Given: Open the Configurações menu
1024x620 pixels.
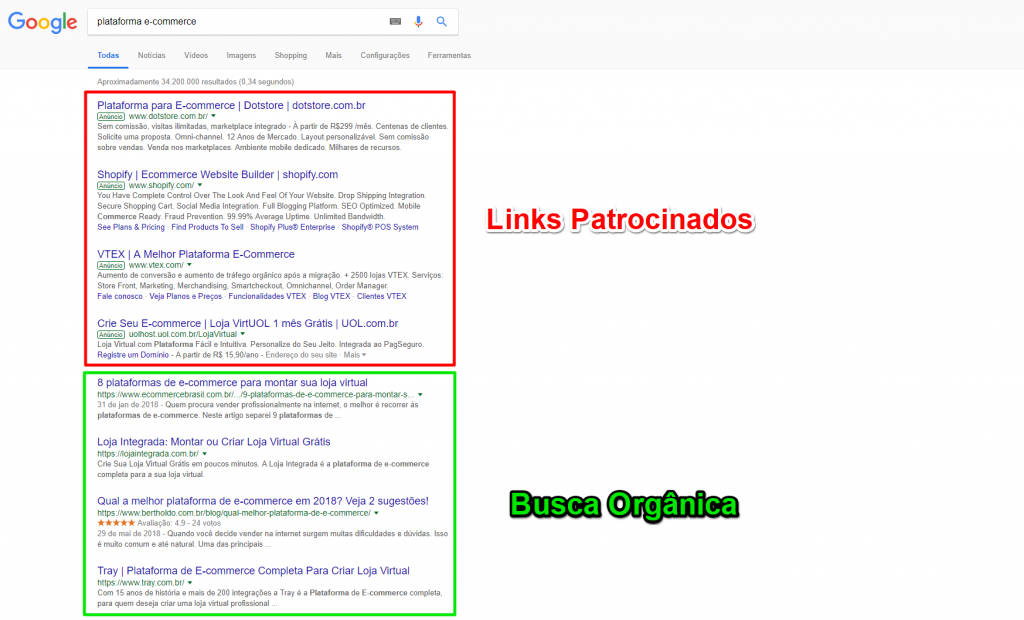Looking at the screenshot, I should (385, 56).
